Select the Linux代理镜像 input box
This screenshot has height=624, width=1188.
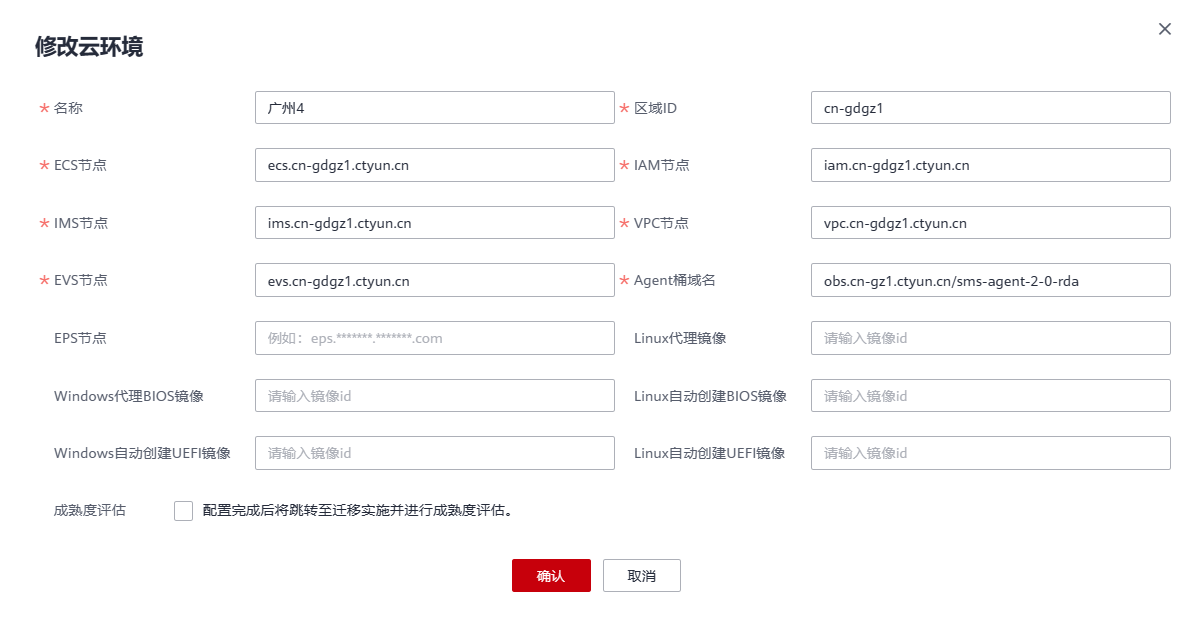990,337
